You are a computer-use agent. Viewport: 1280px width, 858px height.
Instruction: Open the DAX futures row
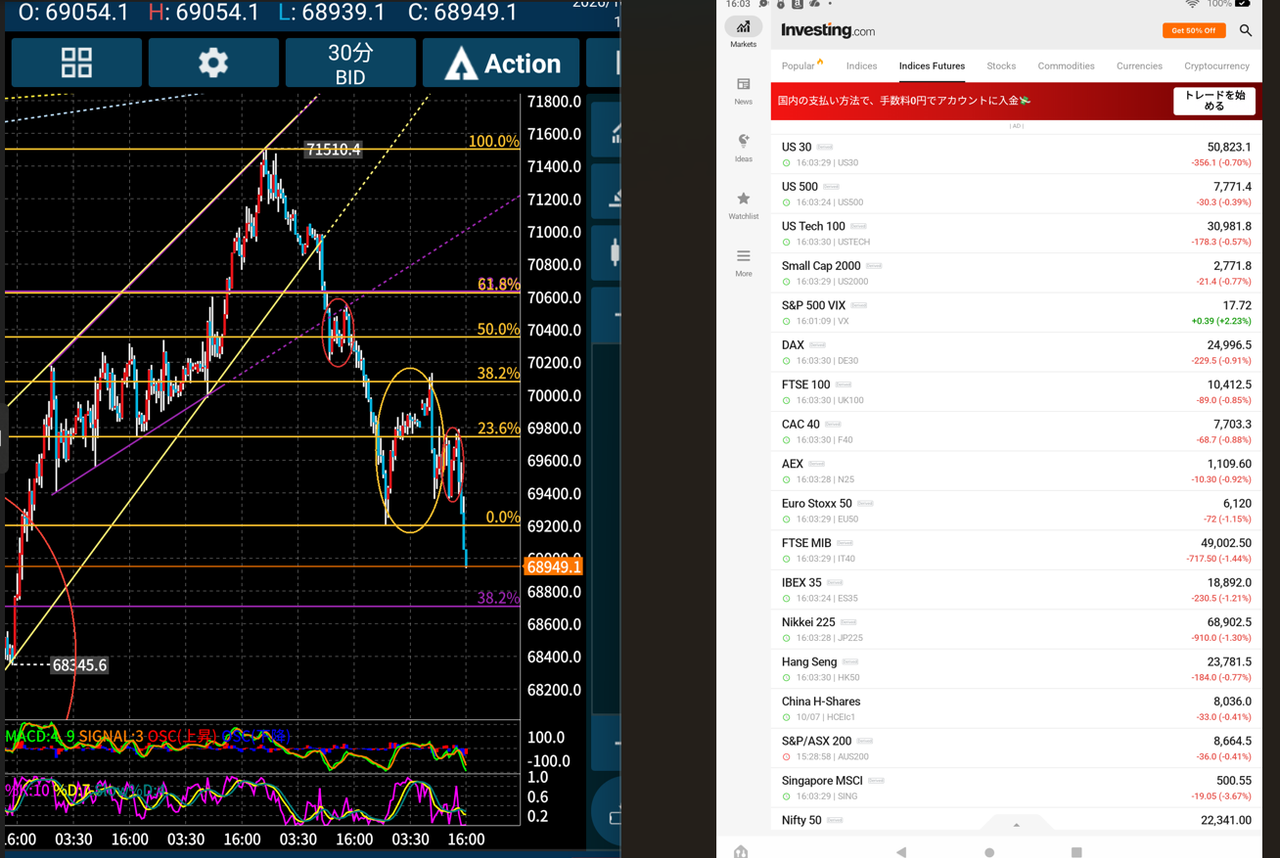(x=1016, y=352)
